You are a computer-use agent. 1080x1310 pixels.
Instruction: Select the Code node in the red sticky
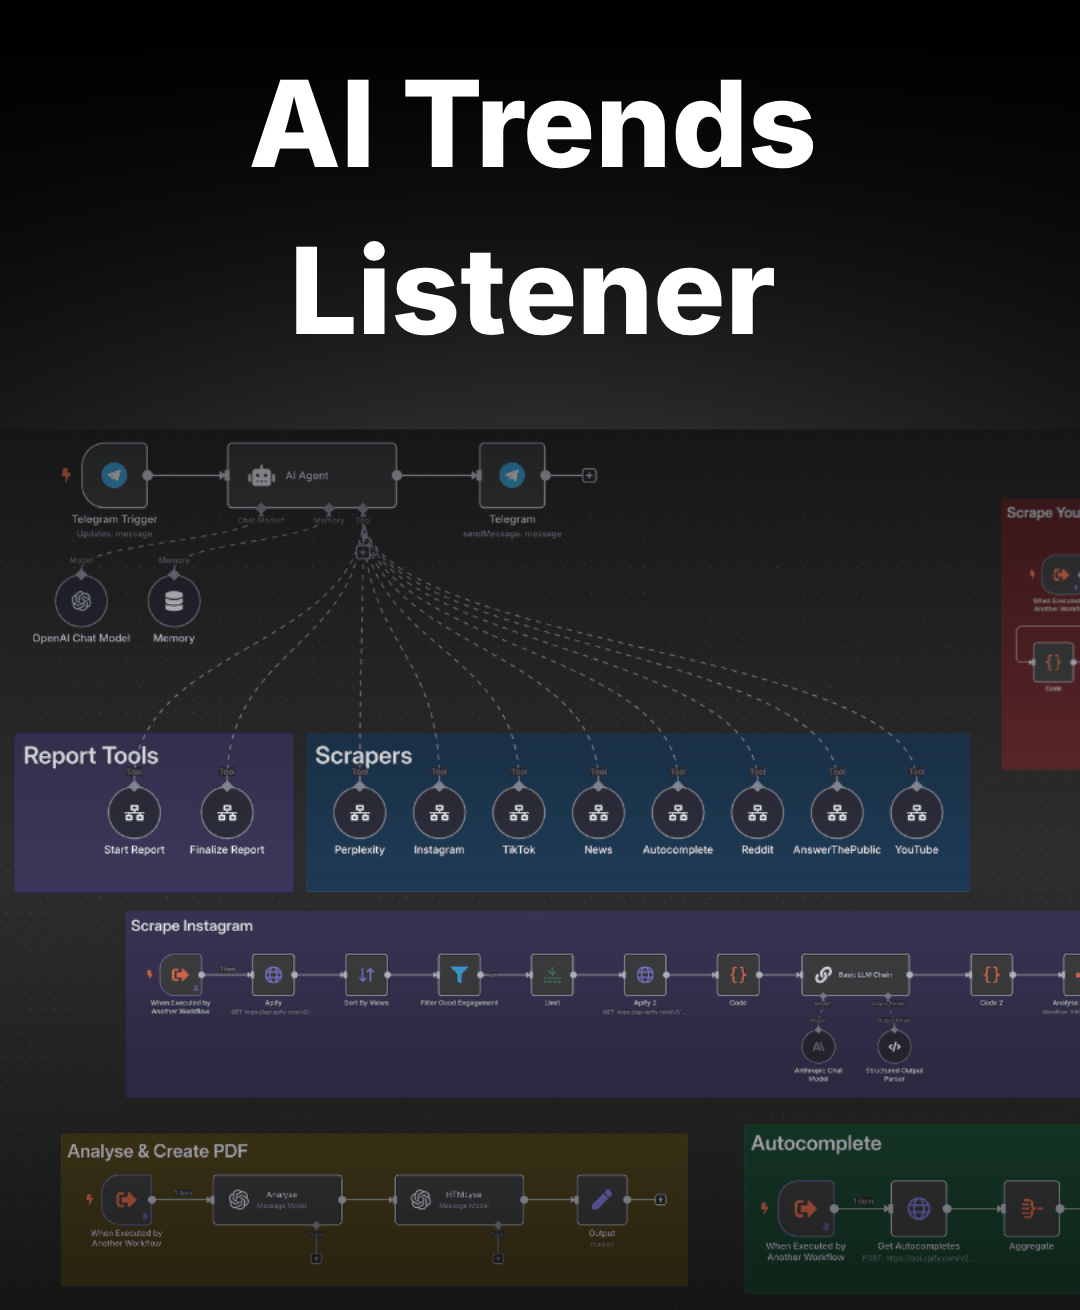tap(1054, 662)
